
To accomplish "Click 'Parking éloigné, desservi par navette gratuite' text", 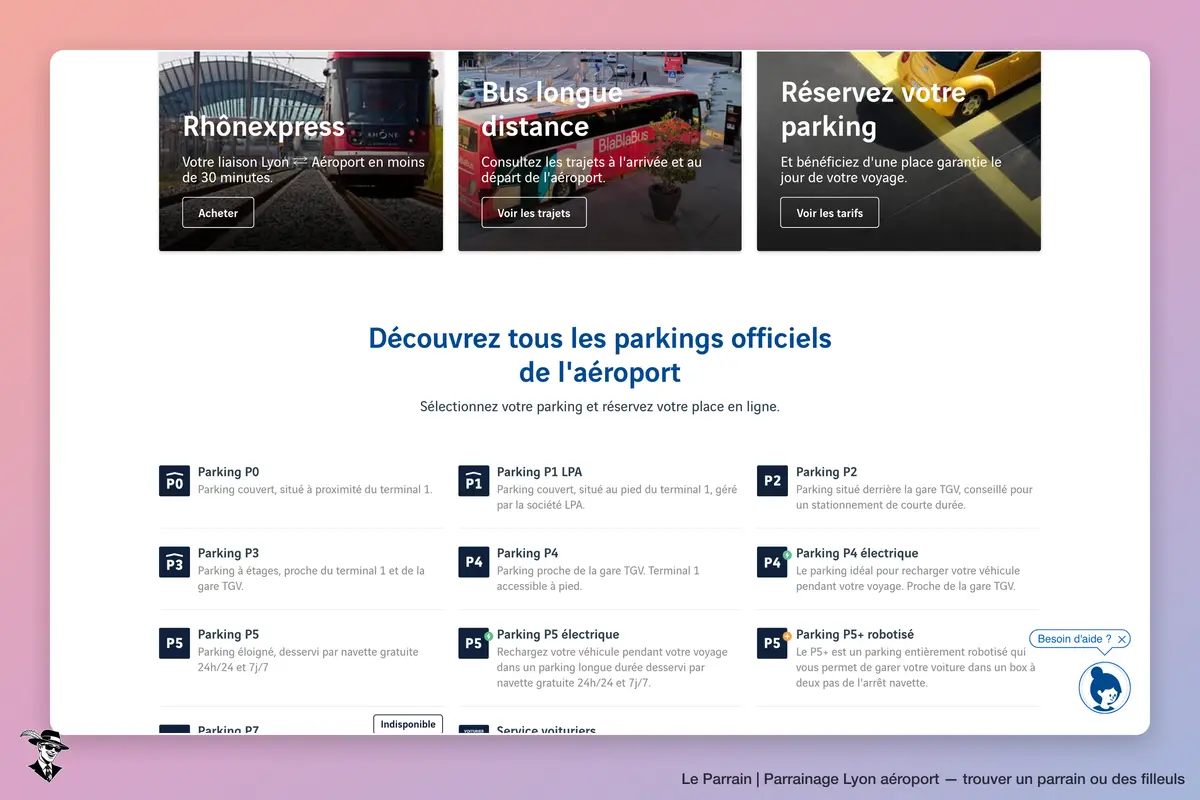I will point(308,660).
